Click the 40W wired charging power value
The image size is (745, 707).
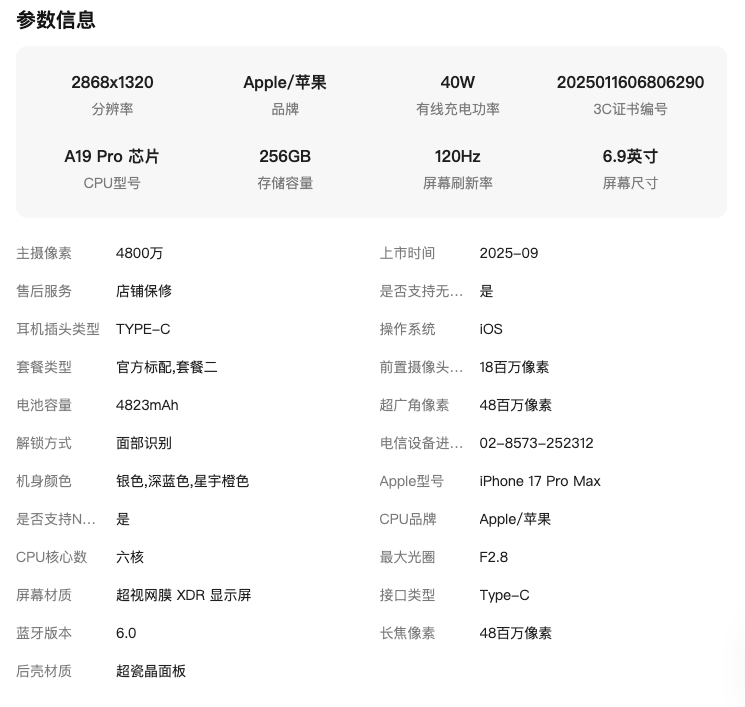point(457,82)
